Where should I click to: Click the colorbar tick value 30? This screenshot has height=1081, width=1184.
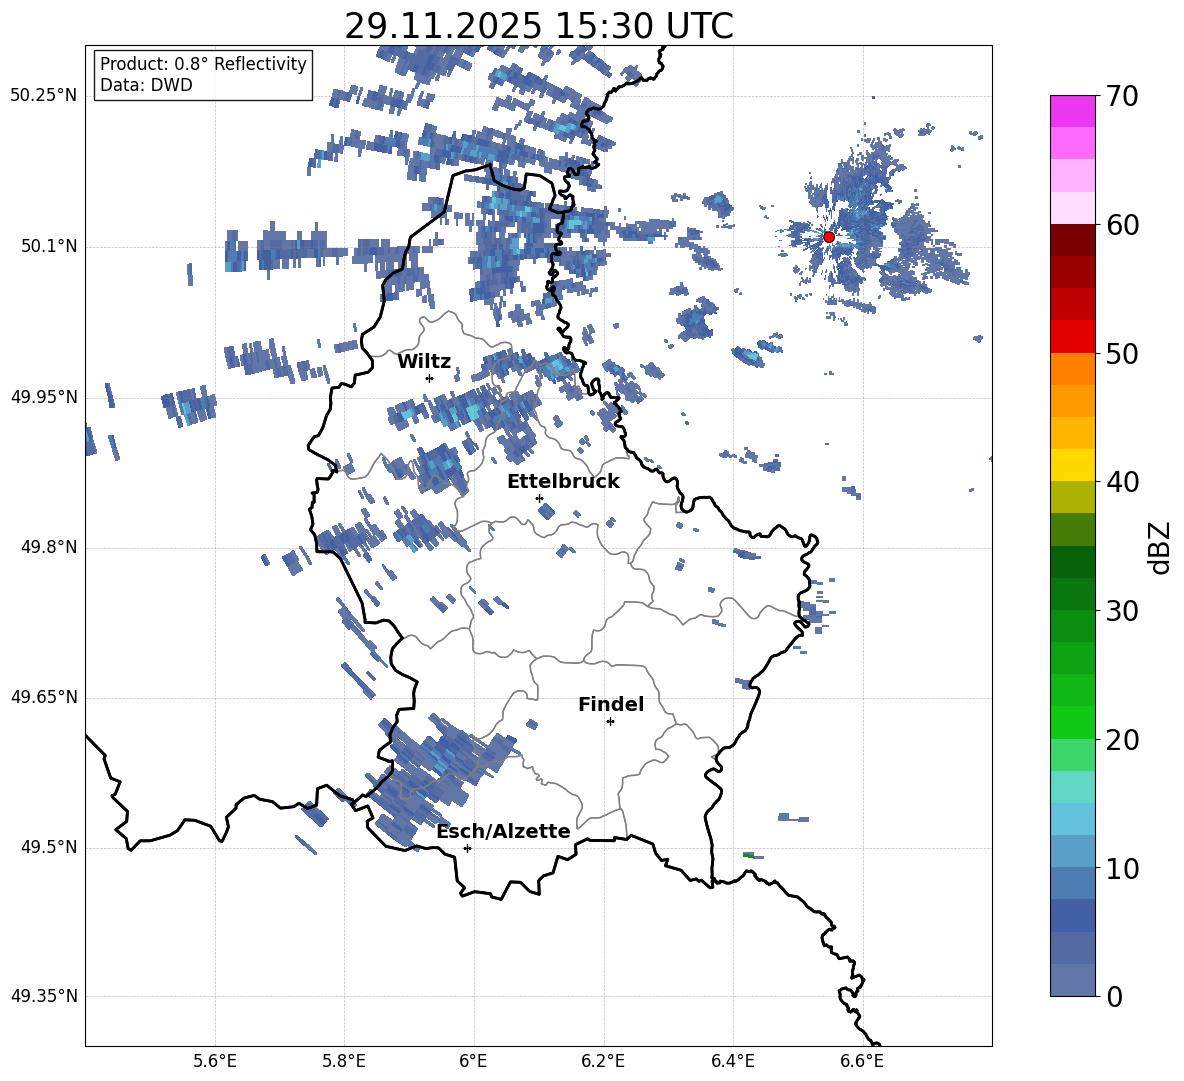[x=1122, y=610]
